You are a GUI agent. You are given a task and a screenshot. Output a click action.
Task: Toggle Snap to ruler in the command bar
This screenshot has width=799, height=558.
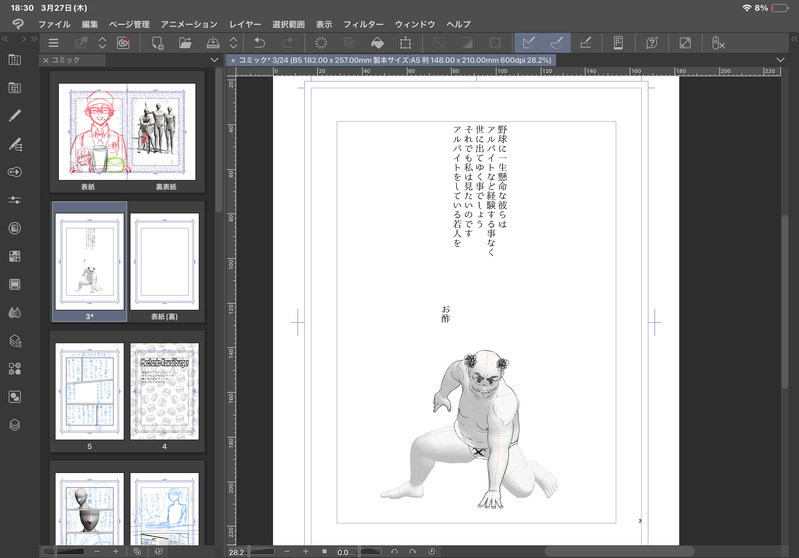[531, 43]
